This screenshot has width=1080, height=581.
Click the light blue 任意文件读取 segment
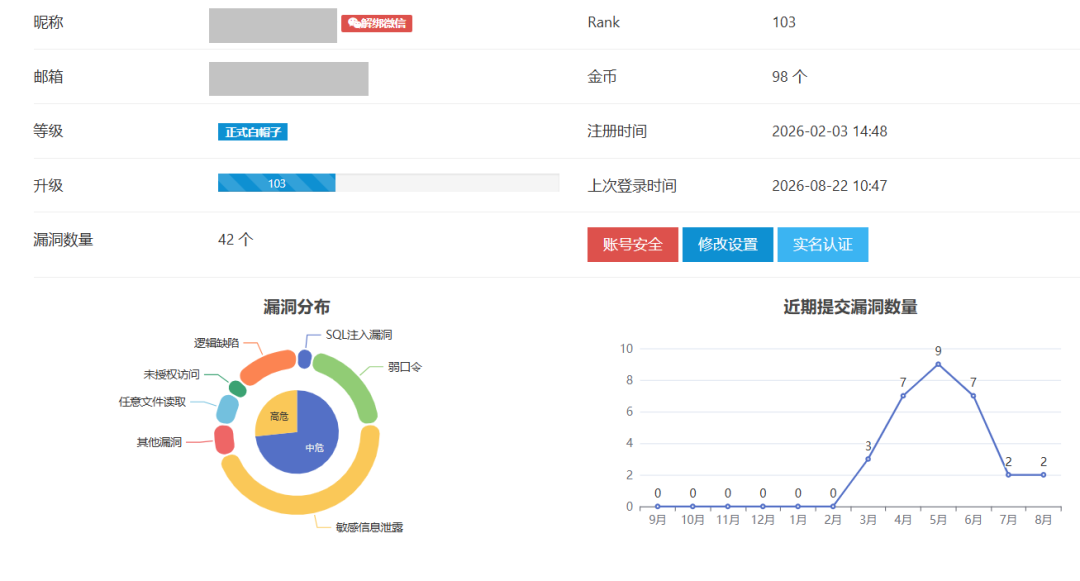[x=227, y=409]
